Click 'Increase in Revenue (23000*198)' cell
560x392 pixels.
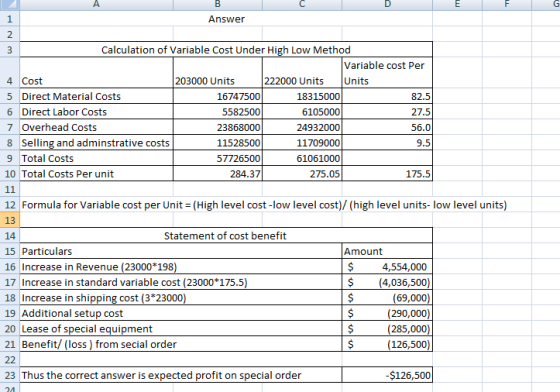181,267
